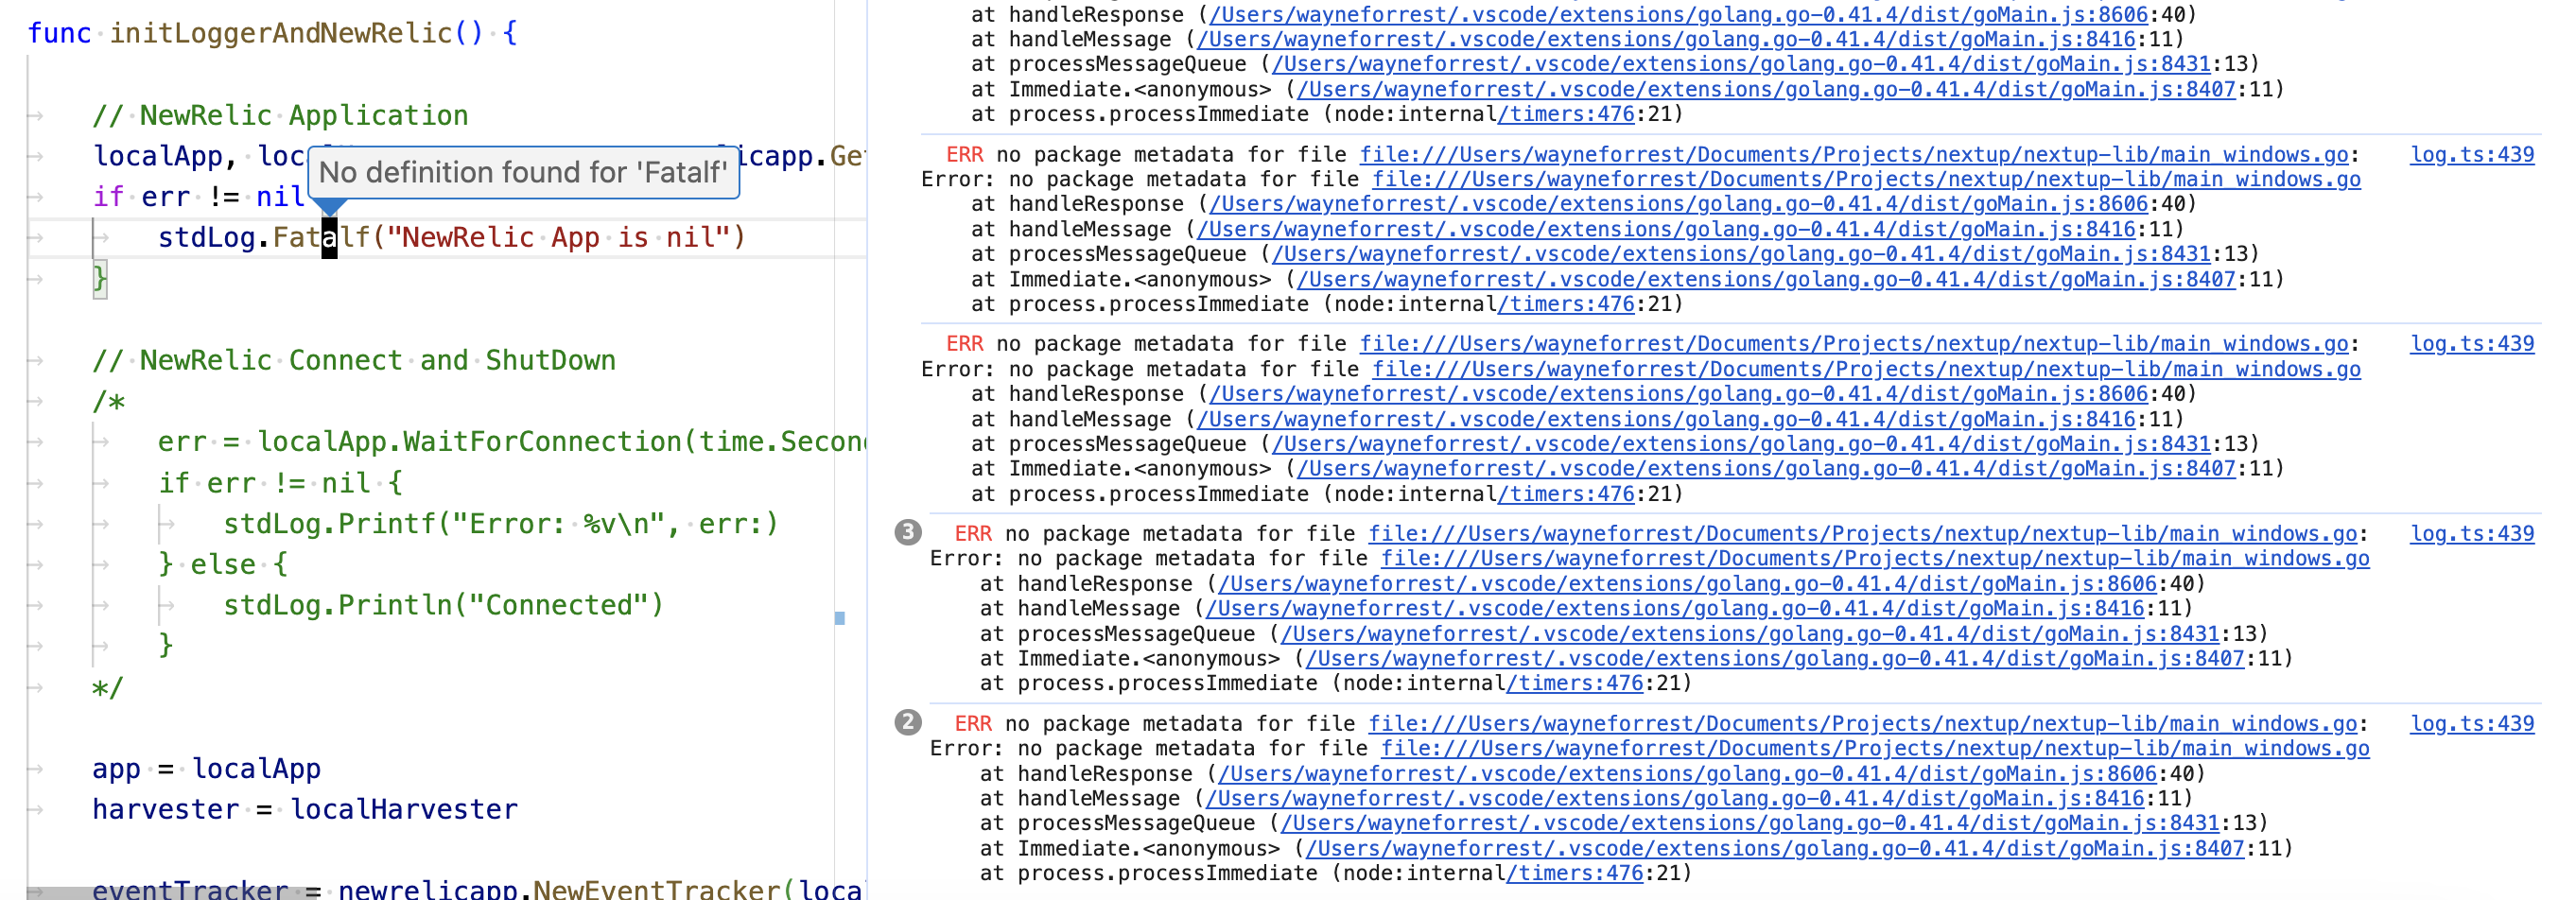Viewport: 2576px width, 900px height.
Task: Click '// NewRelic Connect and ShutDown' comment
Action: 354,360
